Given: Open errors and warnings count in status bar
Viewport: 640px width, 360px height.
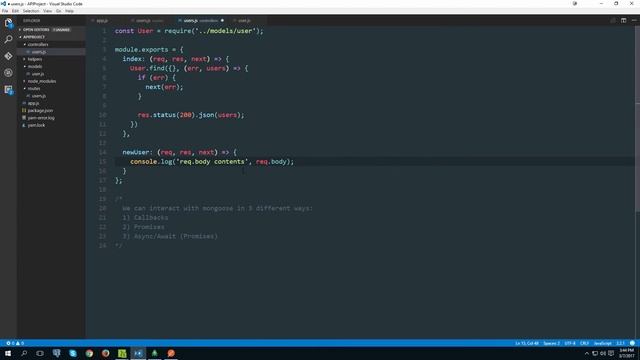Looking at the screenshot, I should tap(15, 343).
